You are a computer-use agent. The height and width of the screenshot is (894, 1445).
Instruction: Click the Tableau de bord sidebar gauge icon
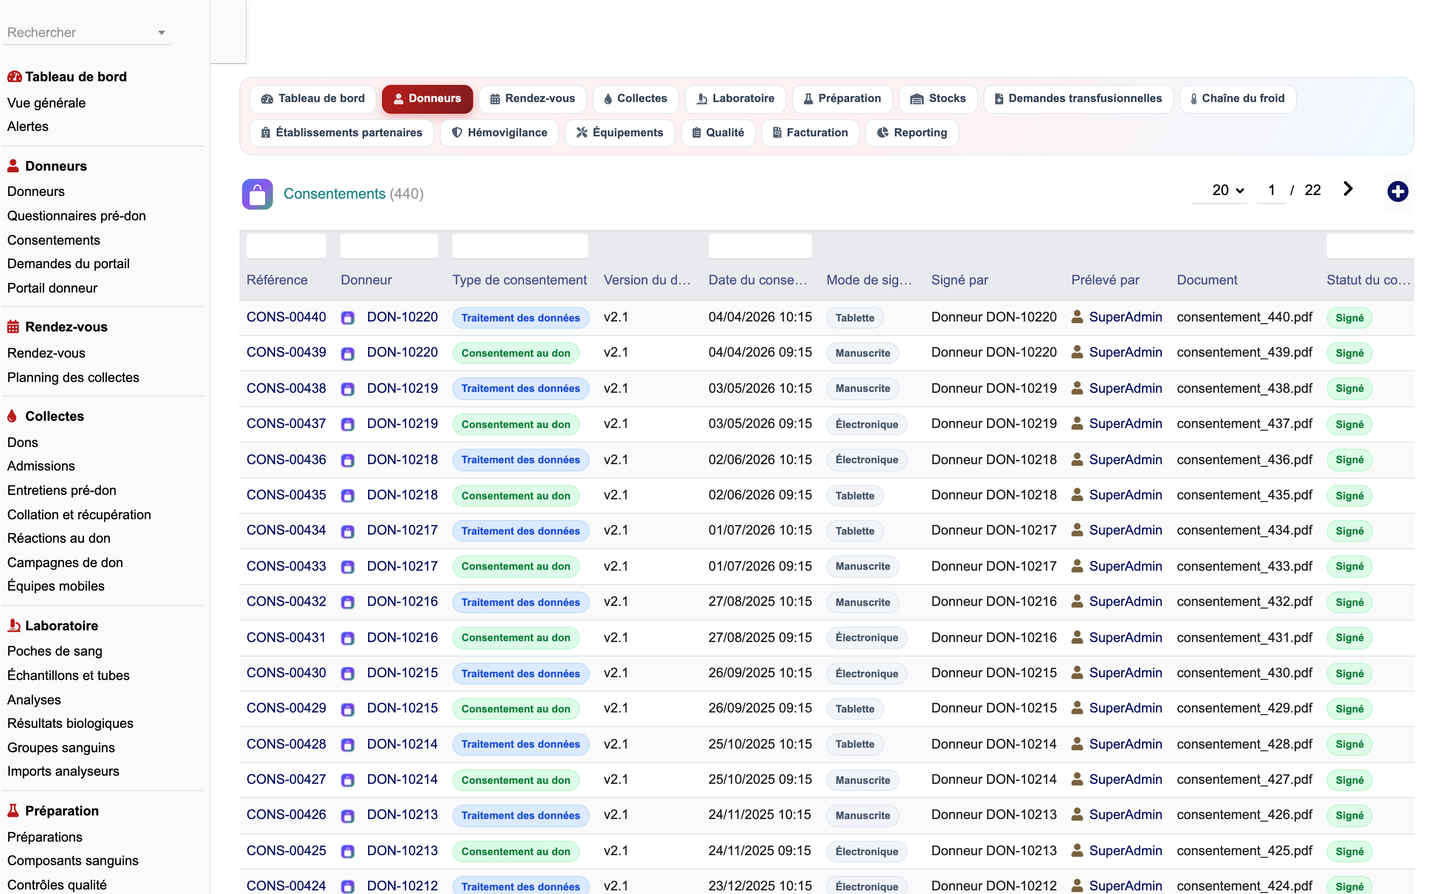click(14, 77)
